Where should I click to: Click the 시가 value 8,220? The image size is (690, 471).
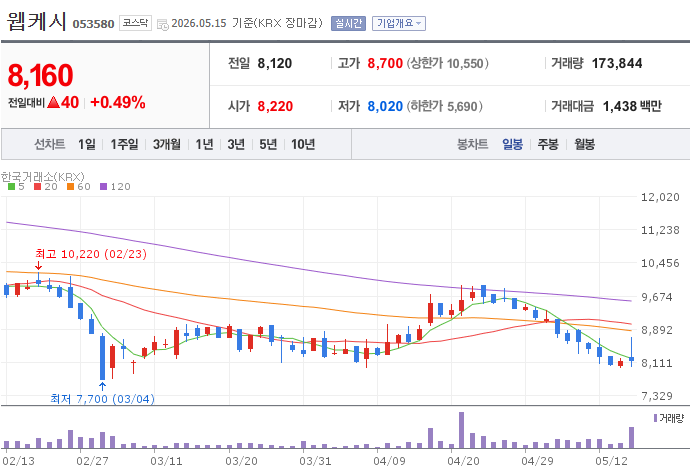tap(275, 106)
